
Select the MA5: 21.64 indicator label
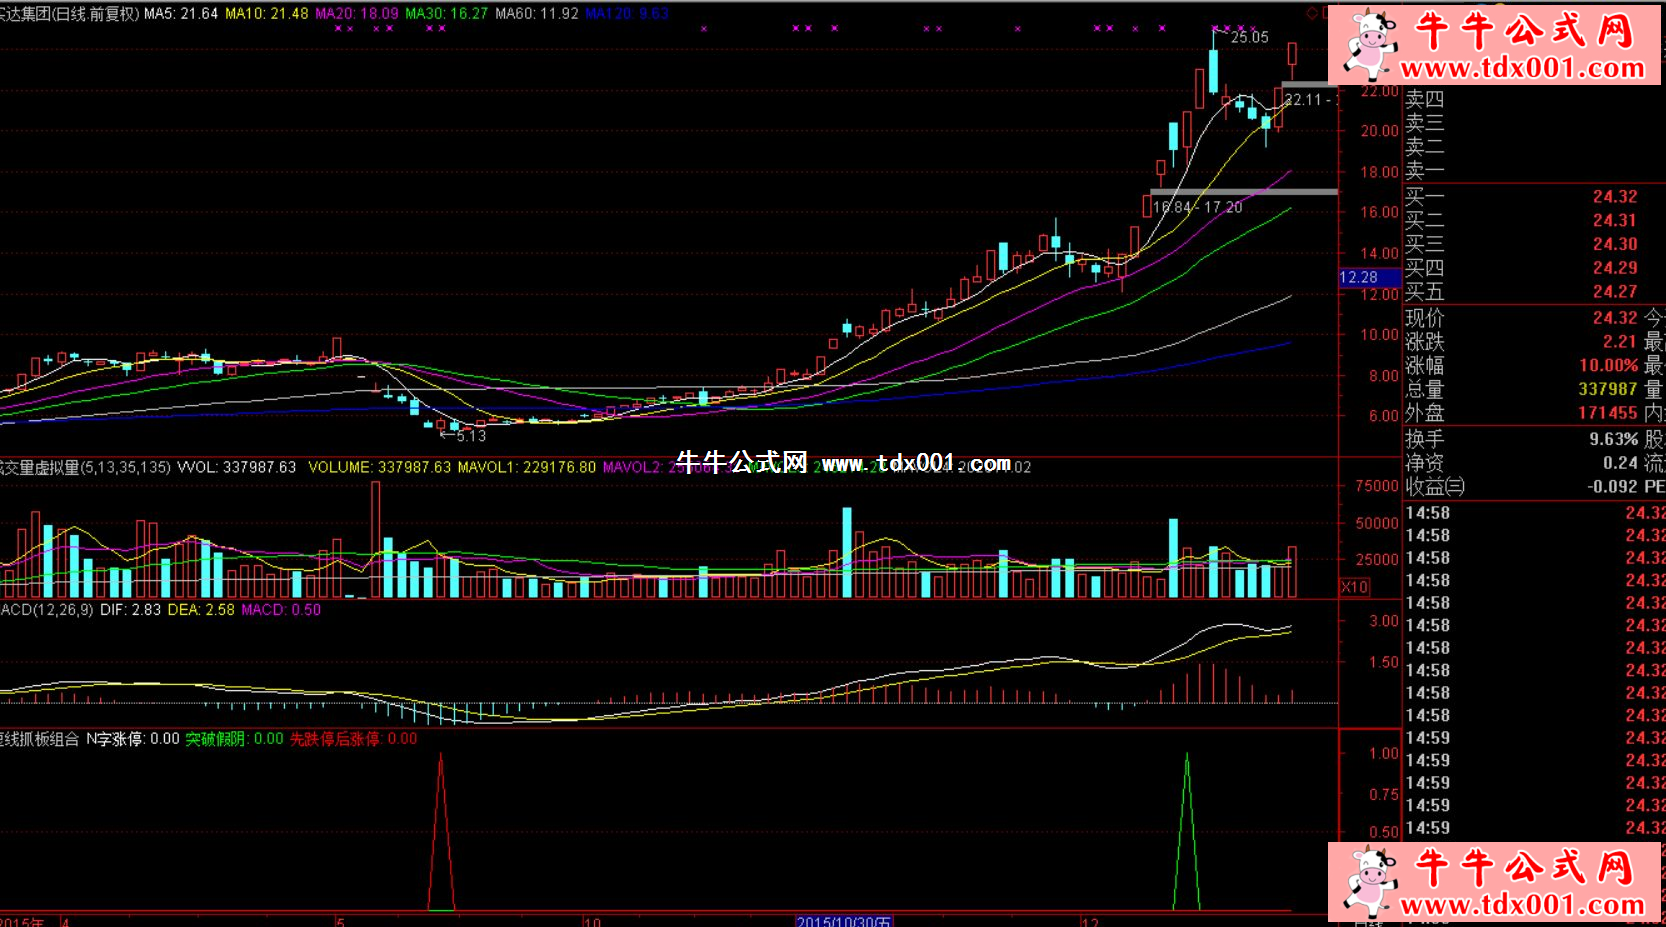point(181,14)
